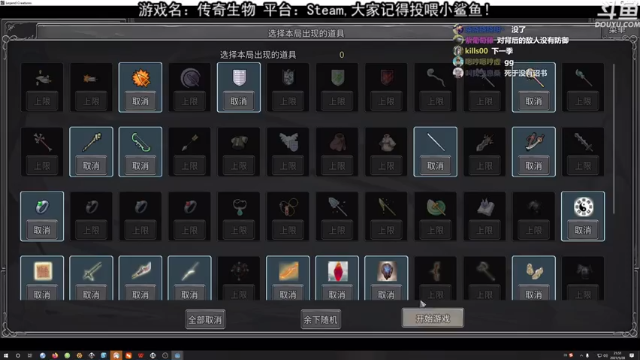Deselect the thin white rod with 取消
This screenshot has width=640, height=360.
[436, 166]
